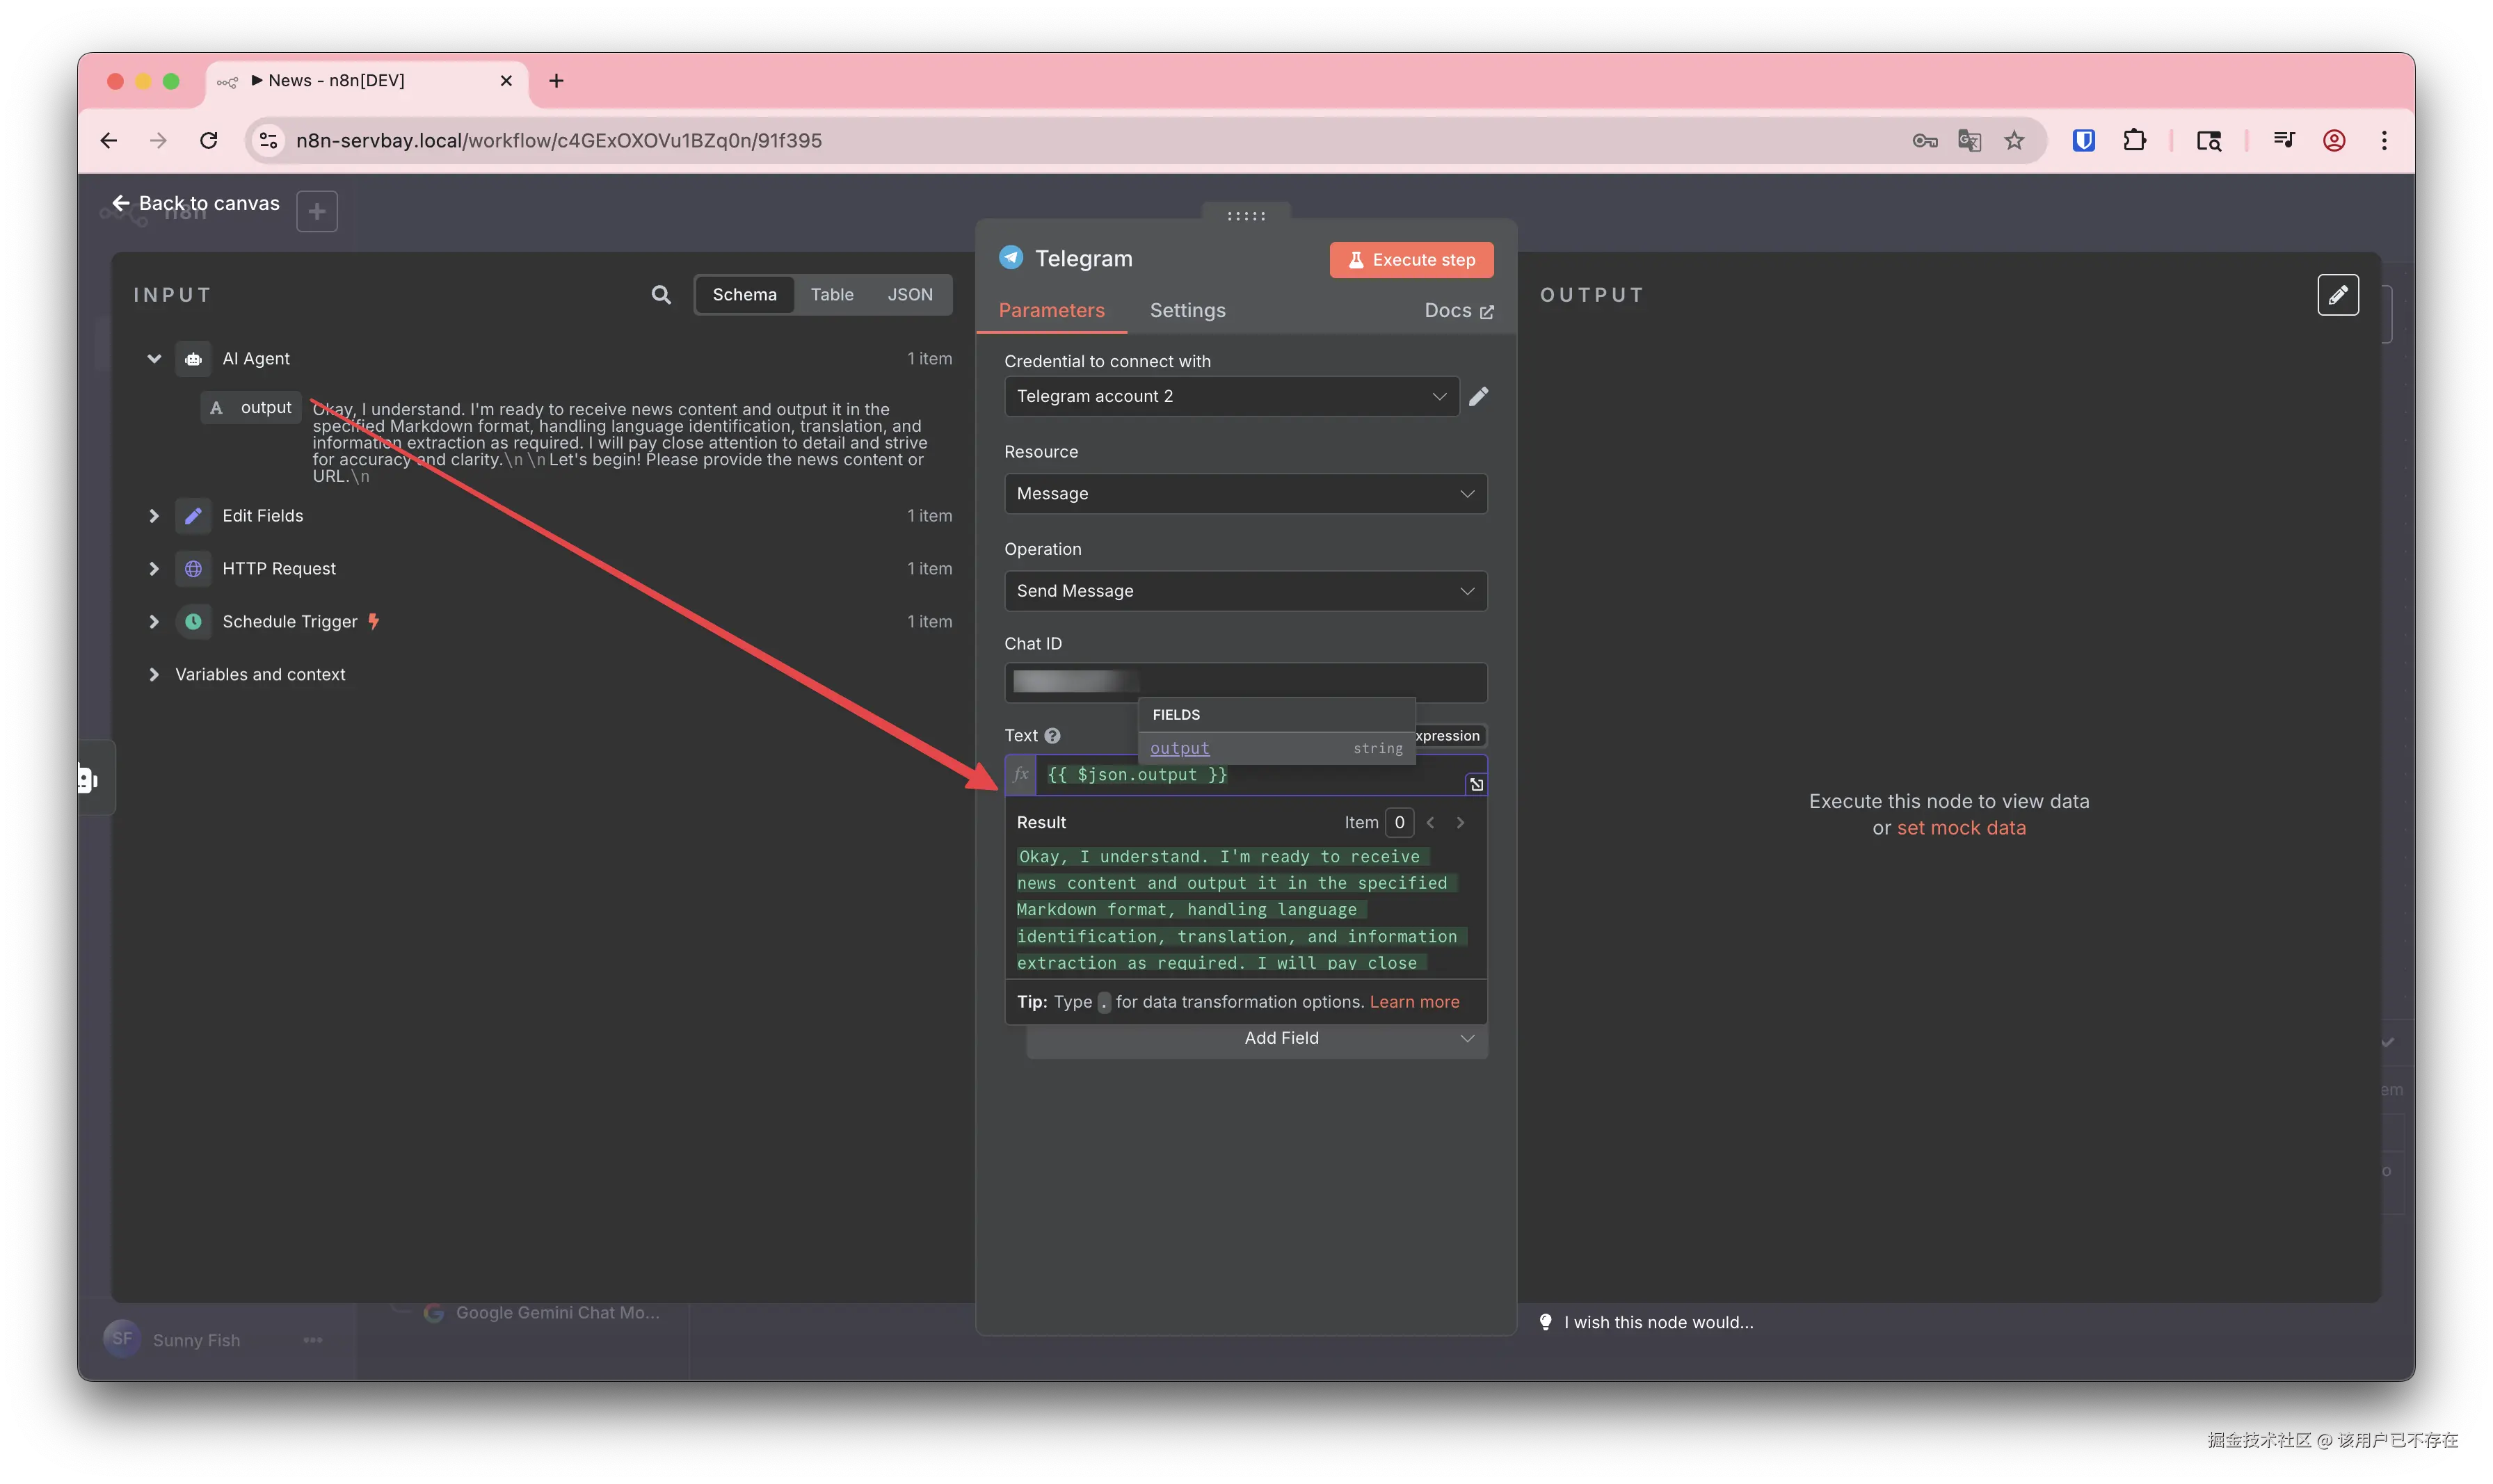Expand the HTTP Request input node
Viewport: 2493px width, 1484px height.
[x=154, y=568]
